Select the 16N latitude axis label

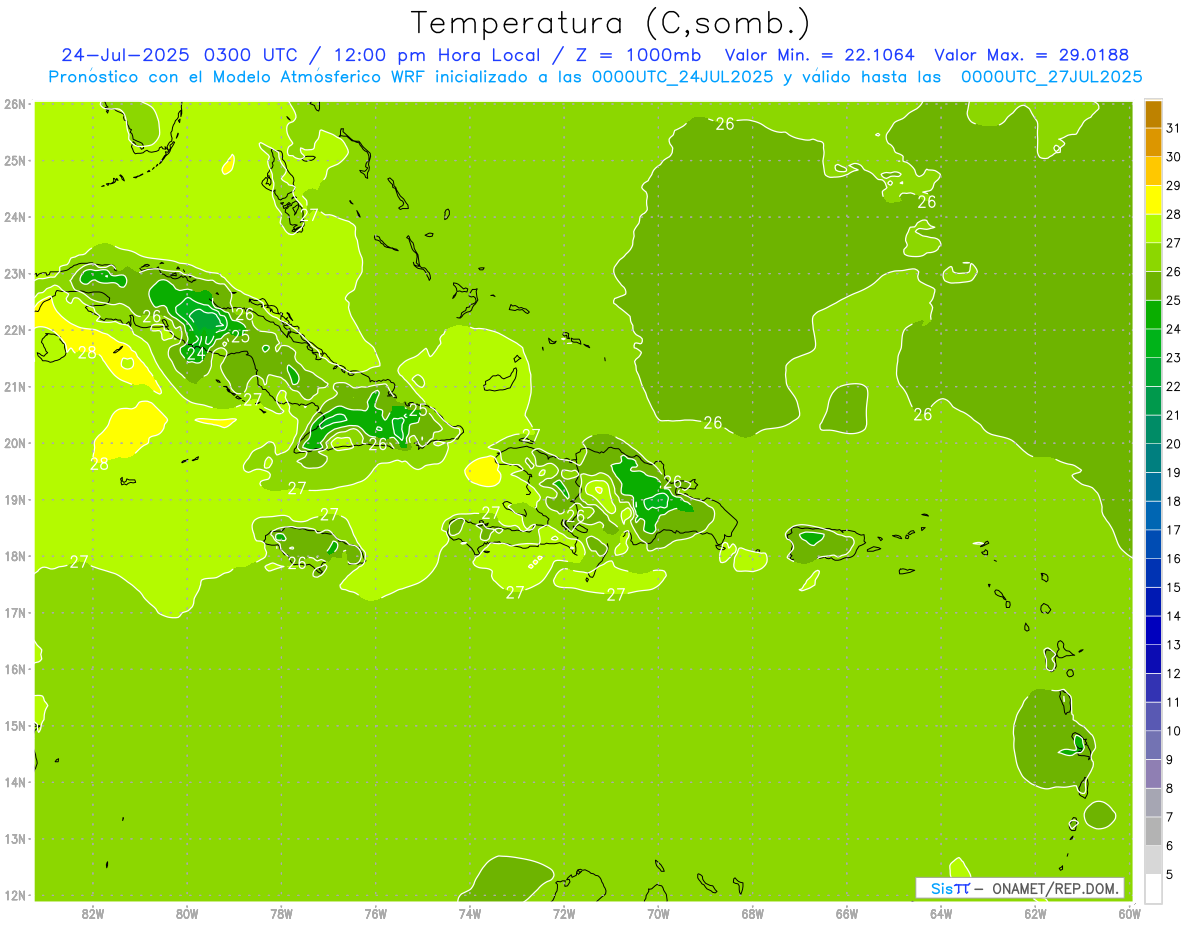tap(14, 669)
